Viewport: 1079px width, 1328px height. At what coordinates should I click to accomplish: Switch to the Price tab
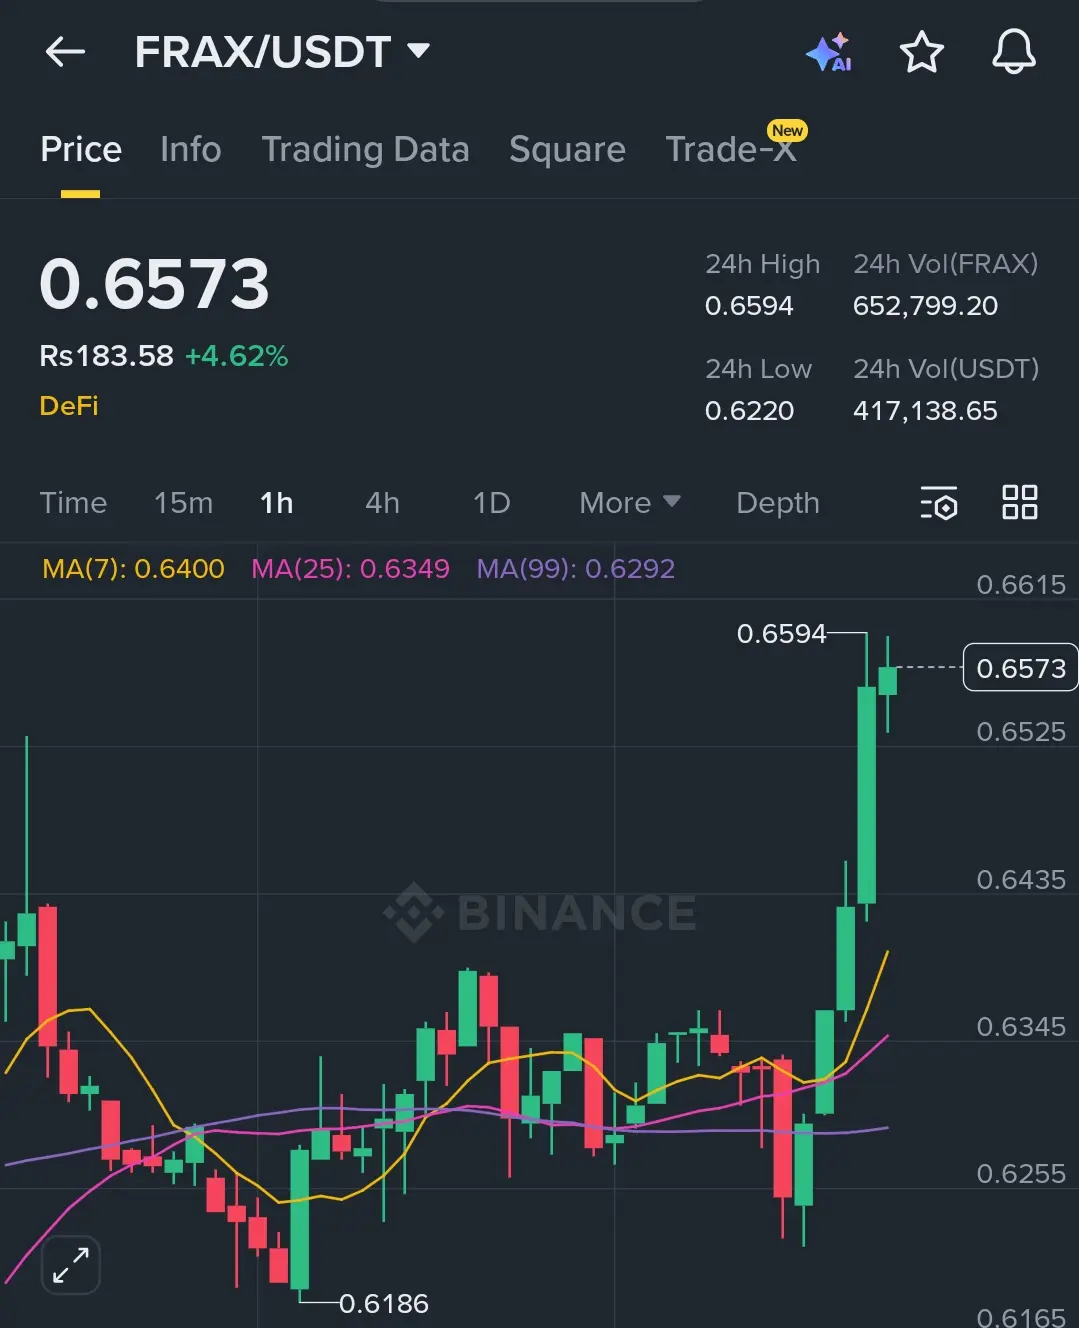(81, 149)
